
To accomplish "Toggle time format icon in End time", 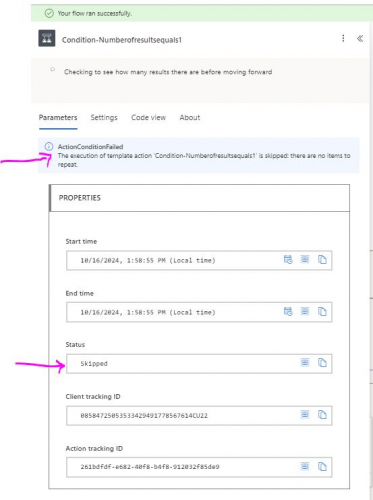I will tap(288, 311).
